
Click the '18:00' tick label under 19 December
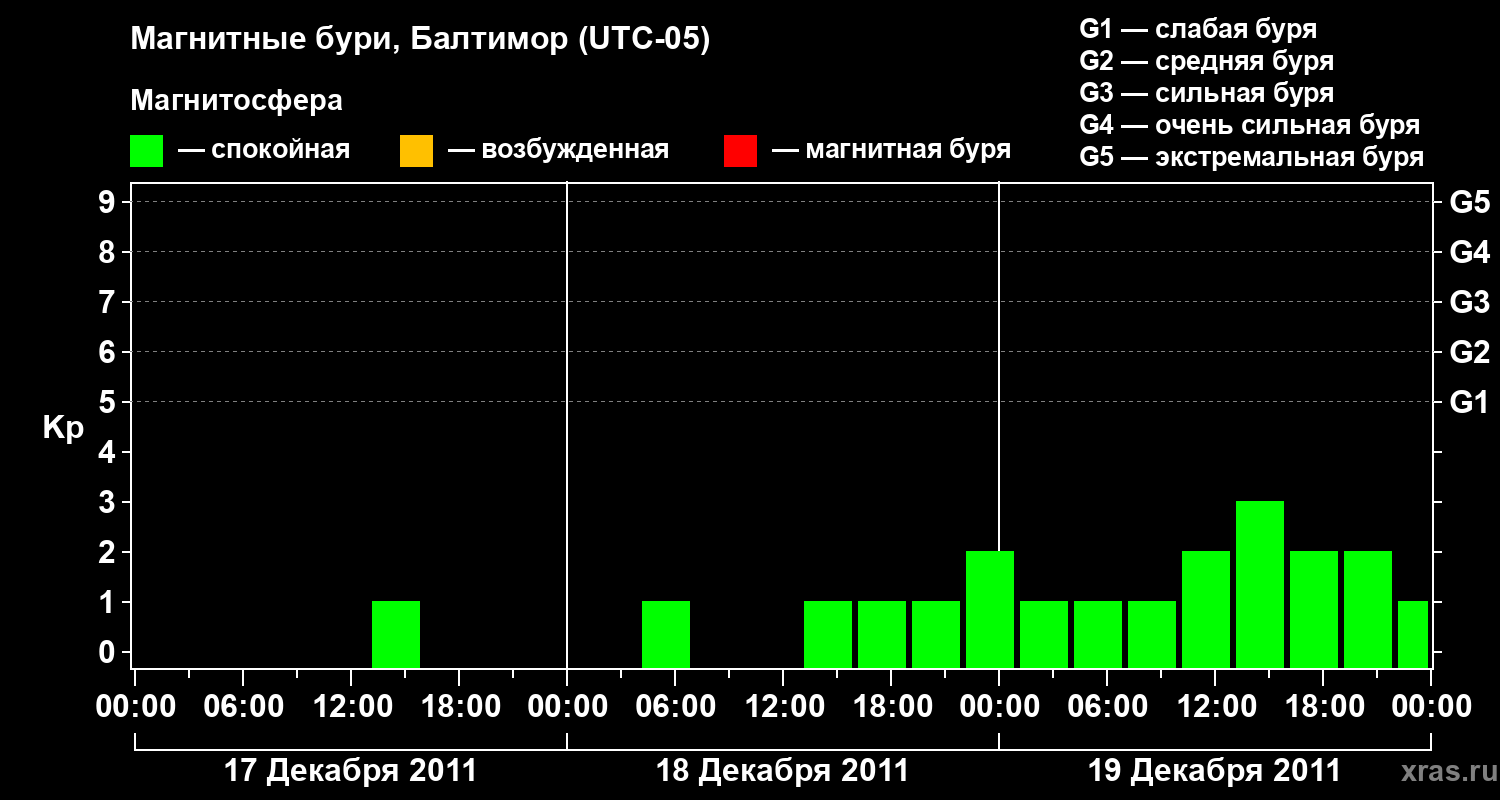pyautogui.click(x=1323, y=707)
